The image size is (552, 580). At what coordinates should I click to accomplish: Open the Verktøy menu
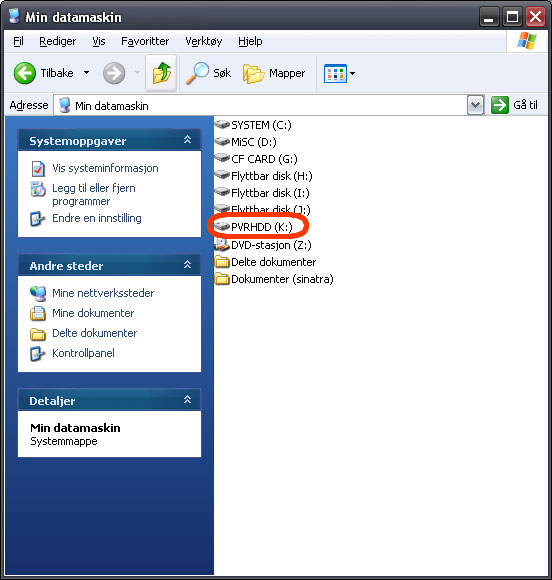(x=203, y=41)
